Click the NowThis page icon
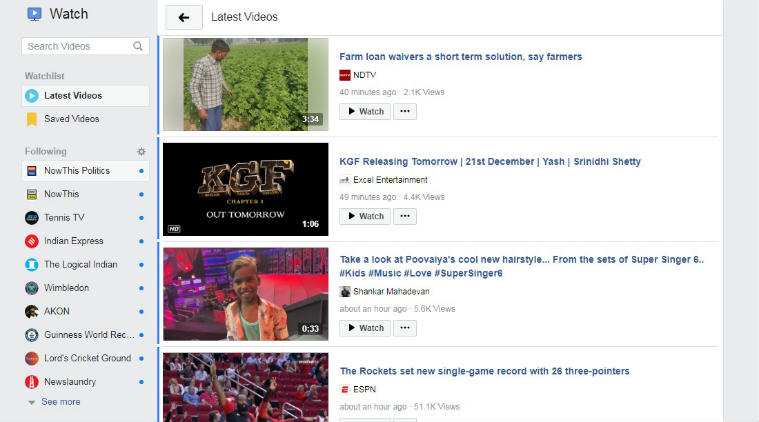 pyautogui.click(x=32, y=194)
